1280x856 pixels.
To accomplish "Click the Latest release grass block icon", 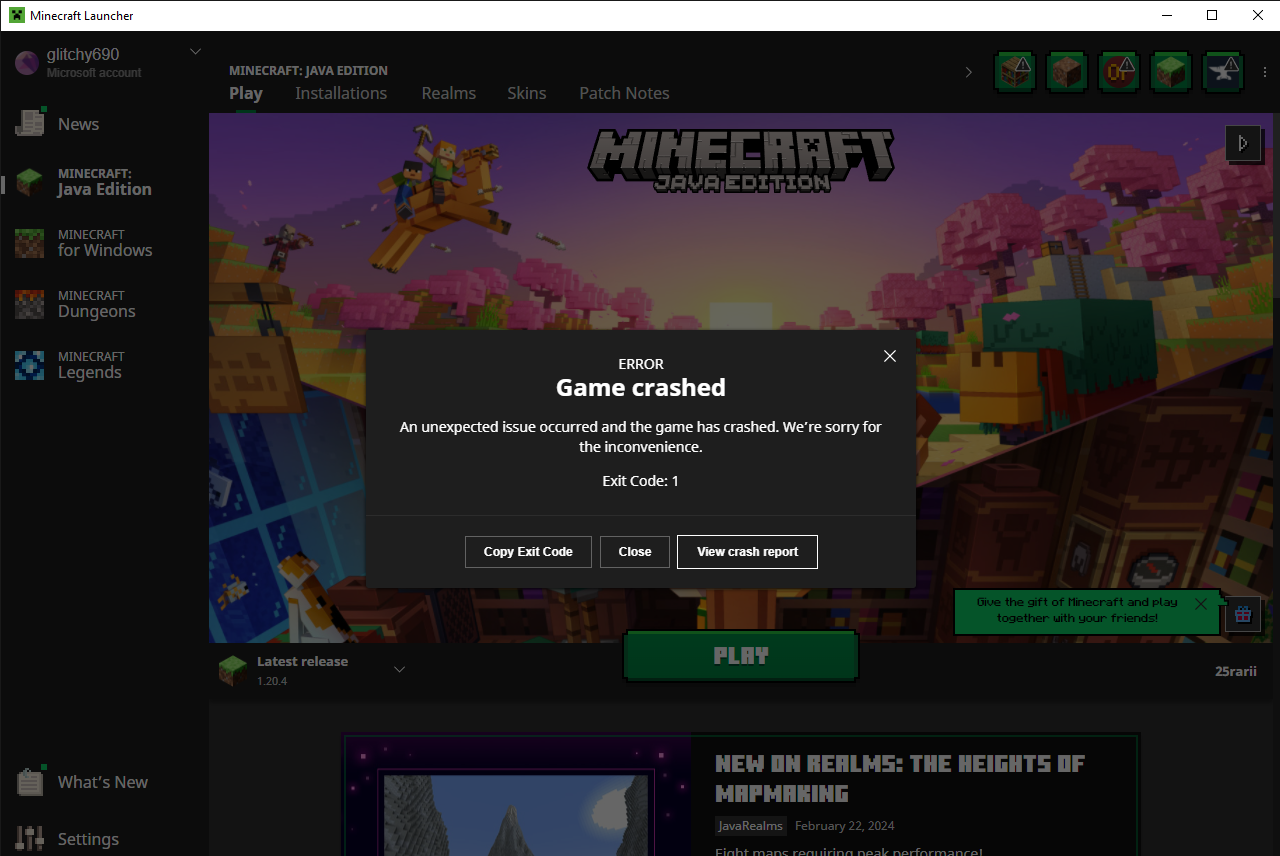I will pyautogui.click(x=232, y=670).
